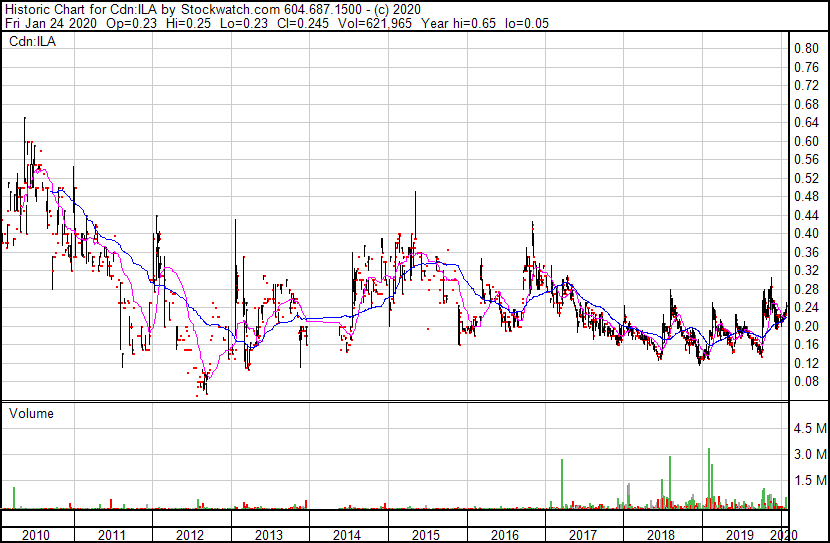Select the 2012 year marker
This screenshot has height=543, width=830.
190,535
